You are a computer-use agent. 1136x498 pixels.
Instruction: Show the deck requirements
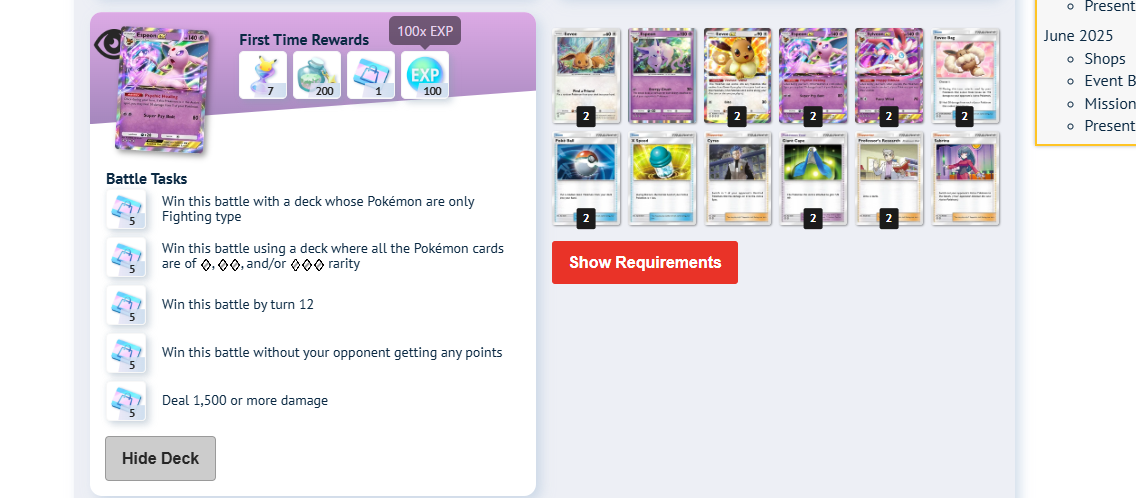[x=645, y=262]
